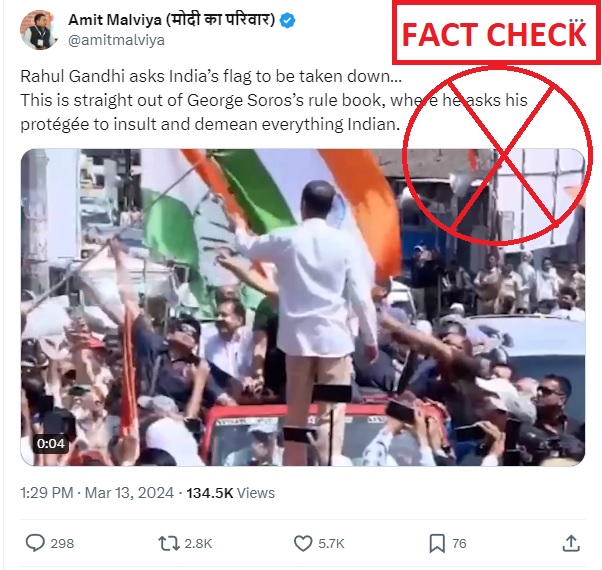This screenshot has width=602, height=570.
Task: Click the share upload arrow icon
Action: point(571,543)
